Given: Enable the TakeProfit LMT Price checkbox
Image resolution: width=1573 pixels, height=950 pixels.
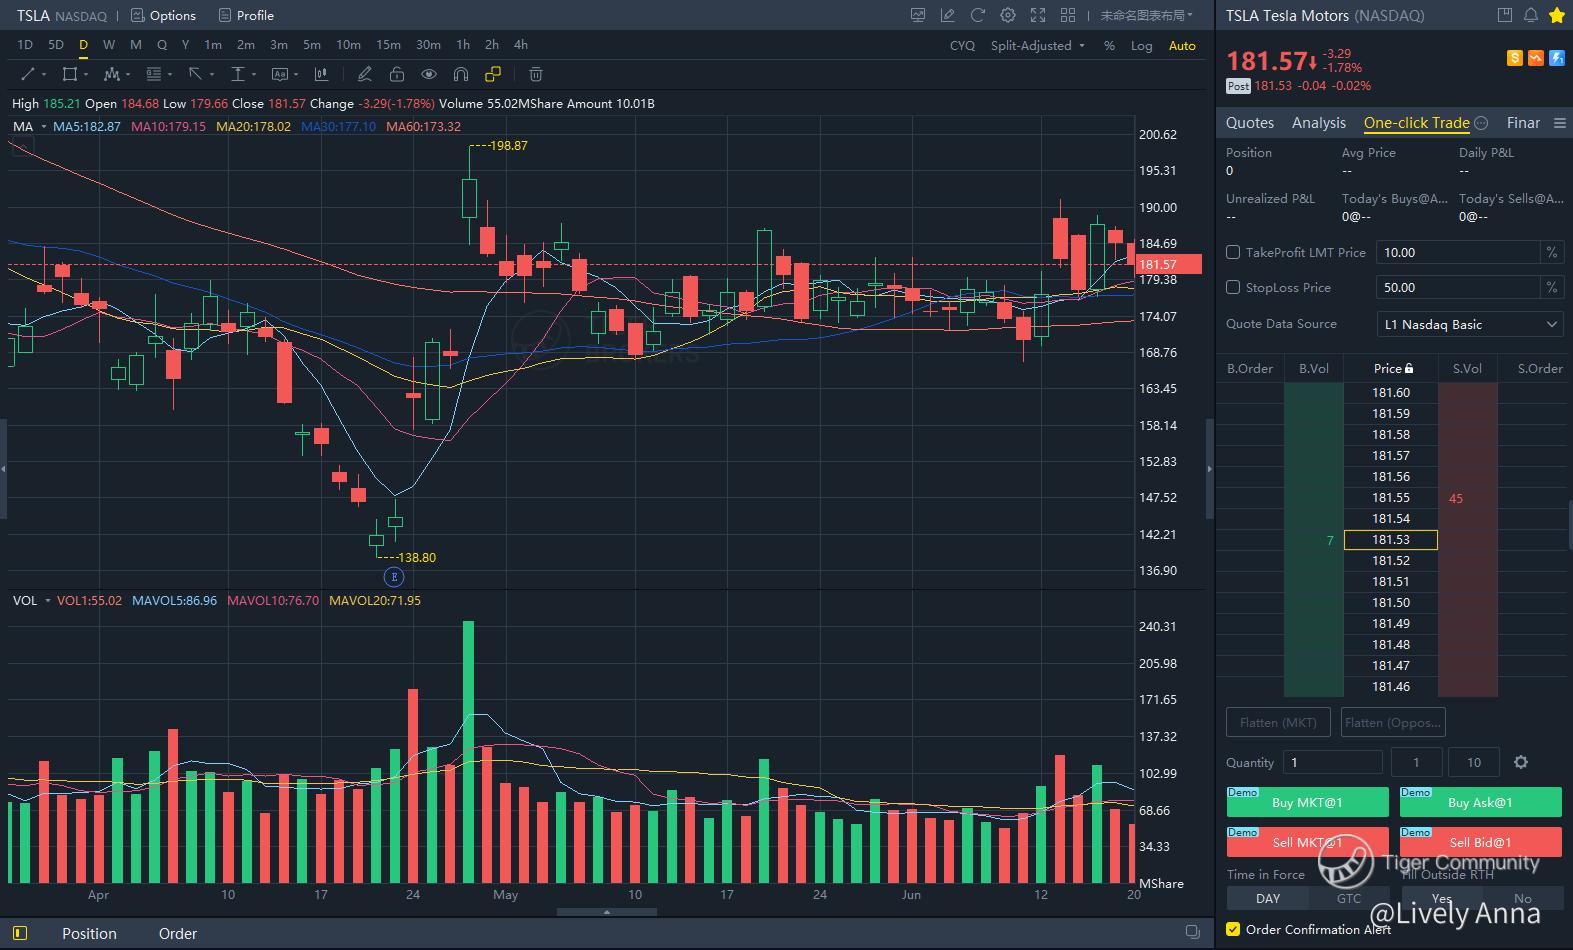Looking at the screenshot, I should (1233, 253).
